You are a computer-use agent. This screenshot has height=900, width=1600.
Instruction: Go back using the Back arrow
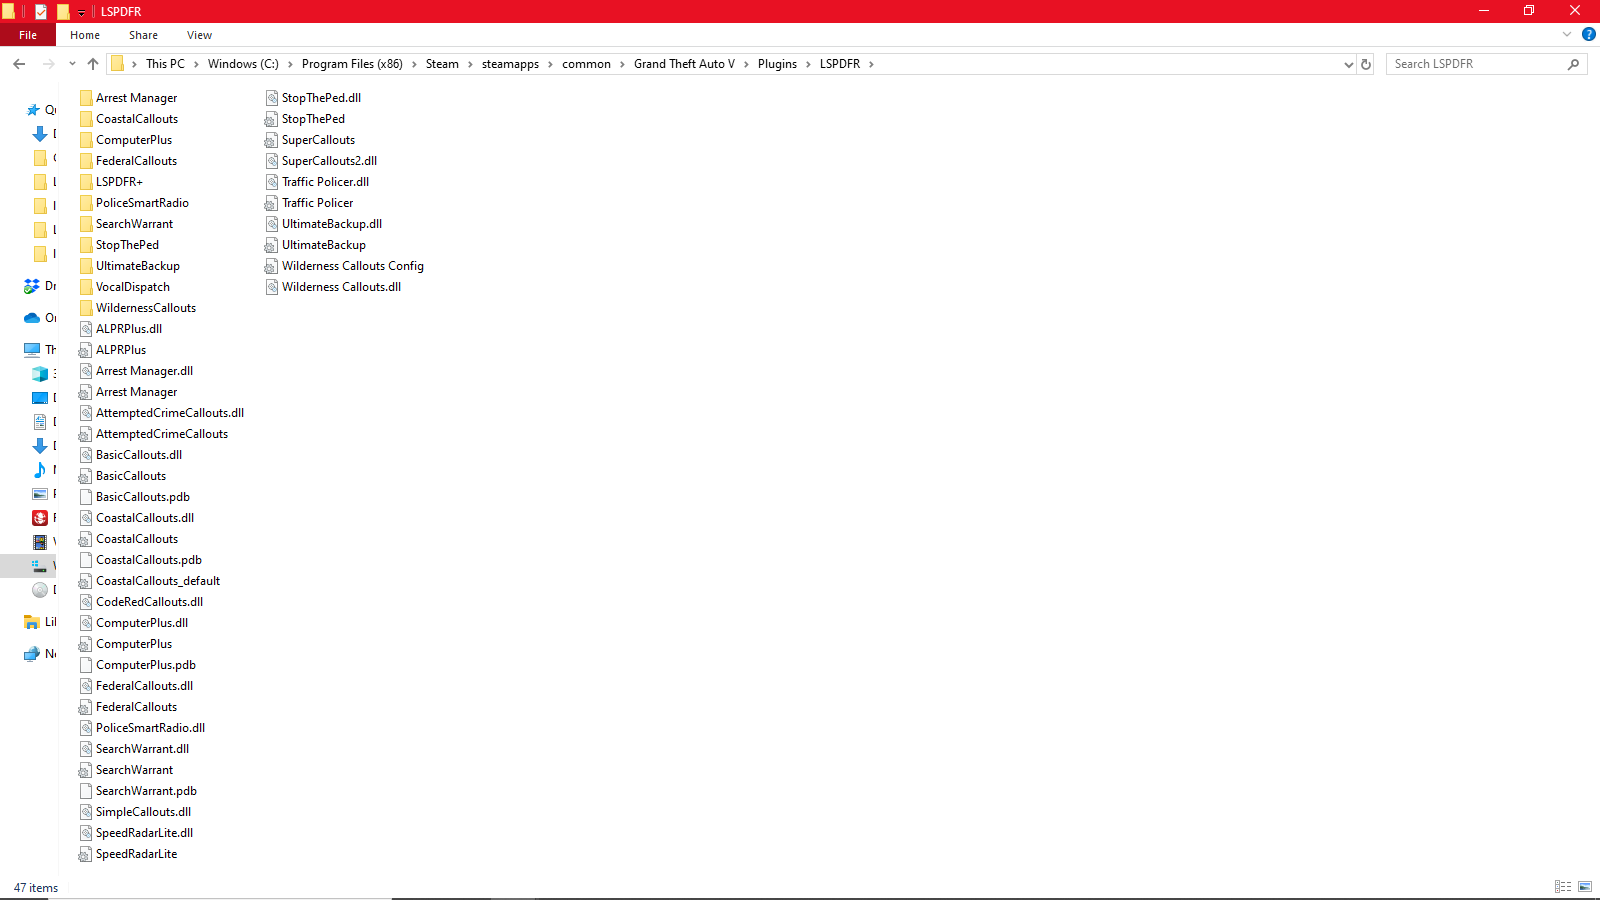(x=19, y=64)
